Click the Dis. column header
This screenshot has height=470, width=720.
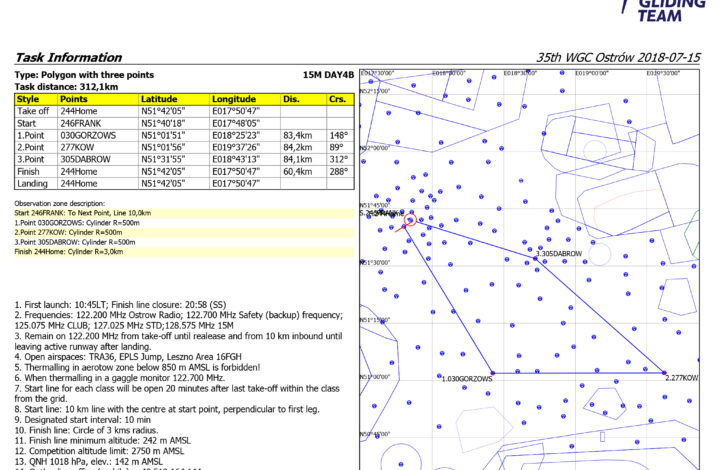(x=292, y=100)
